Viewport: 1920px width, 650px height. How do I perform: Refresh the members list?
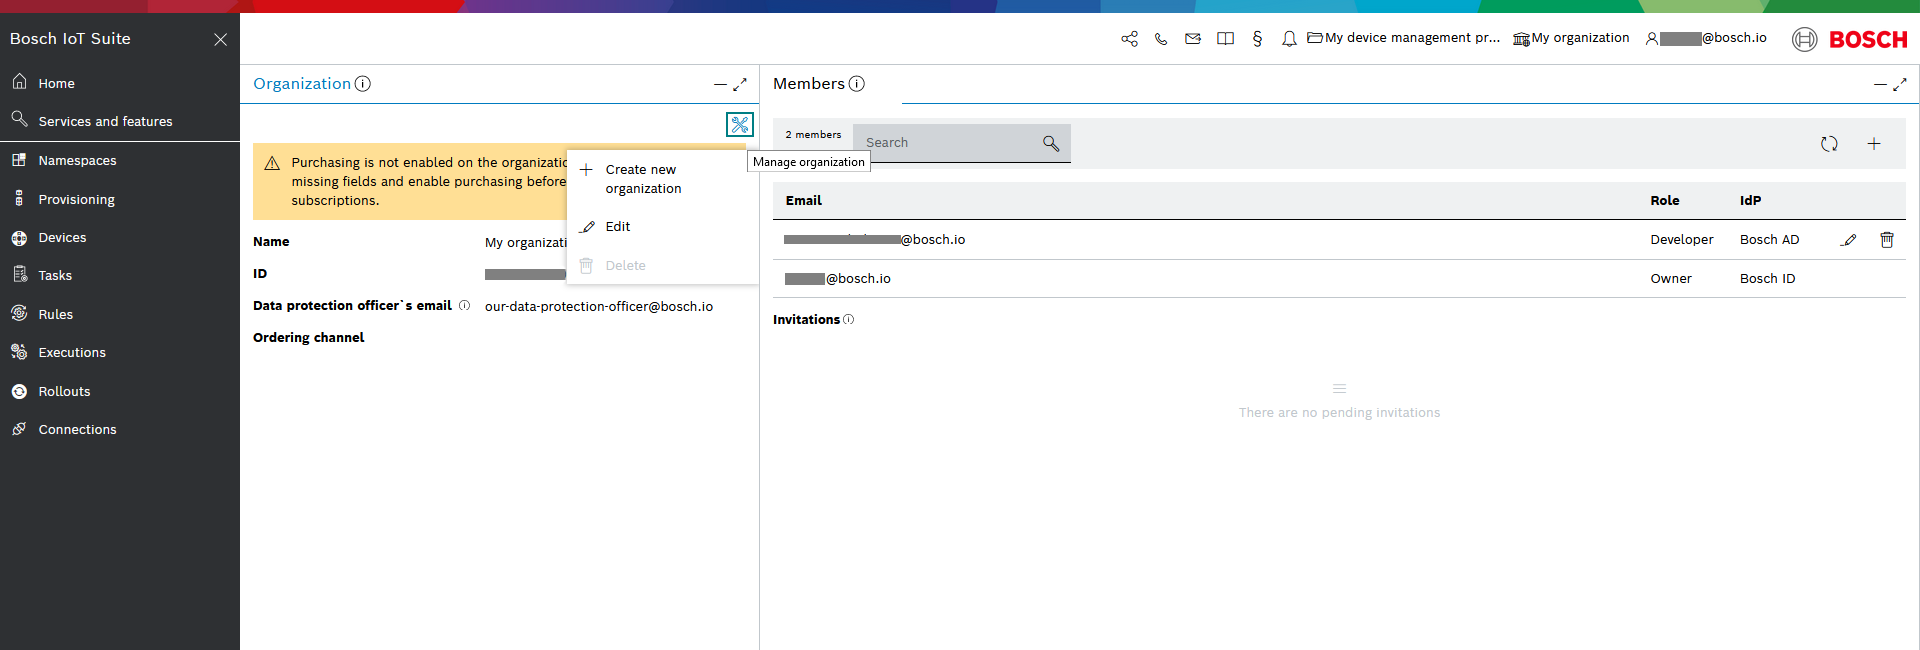[1829, 144]
